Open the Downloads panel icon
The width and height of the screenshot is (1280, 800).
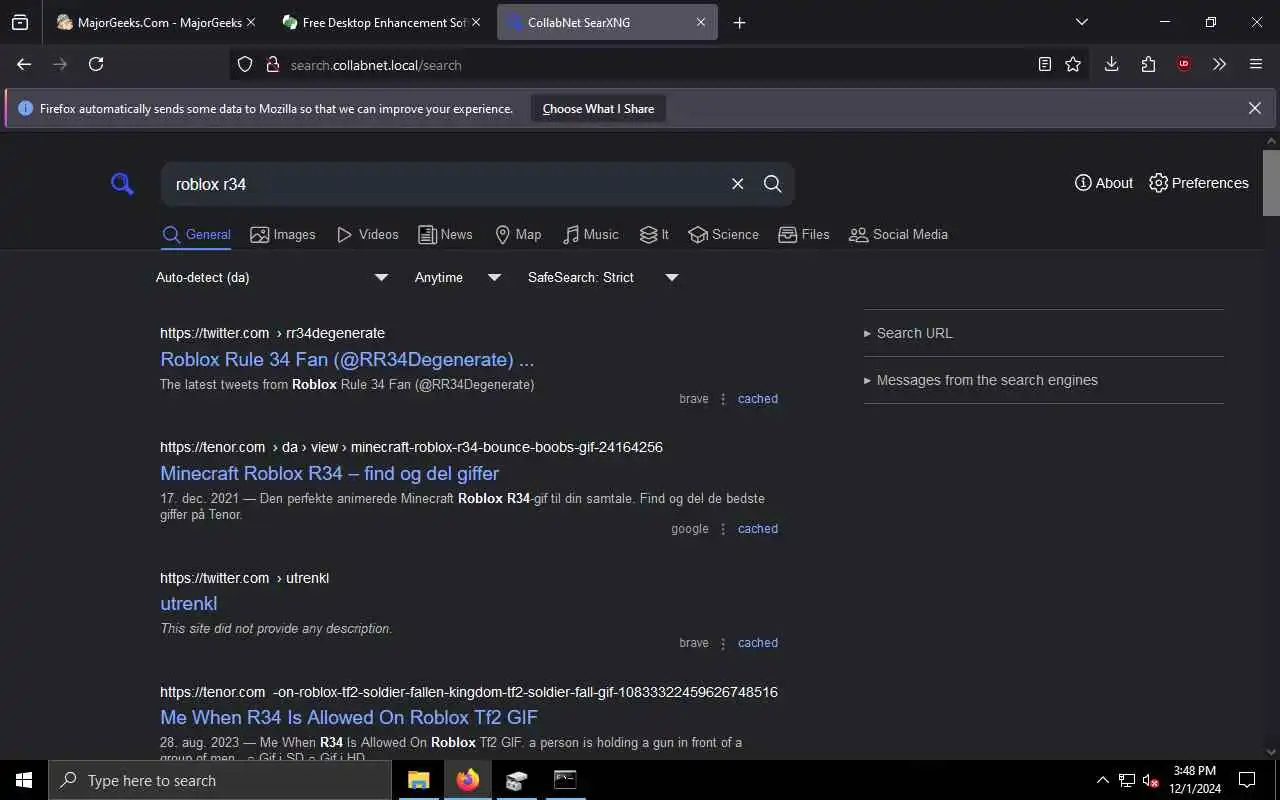[1111, 64]
